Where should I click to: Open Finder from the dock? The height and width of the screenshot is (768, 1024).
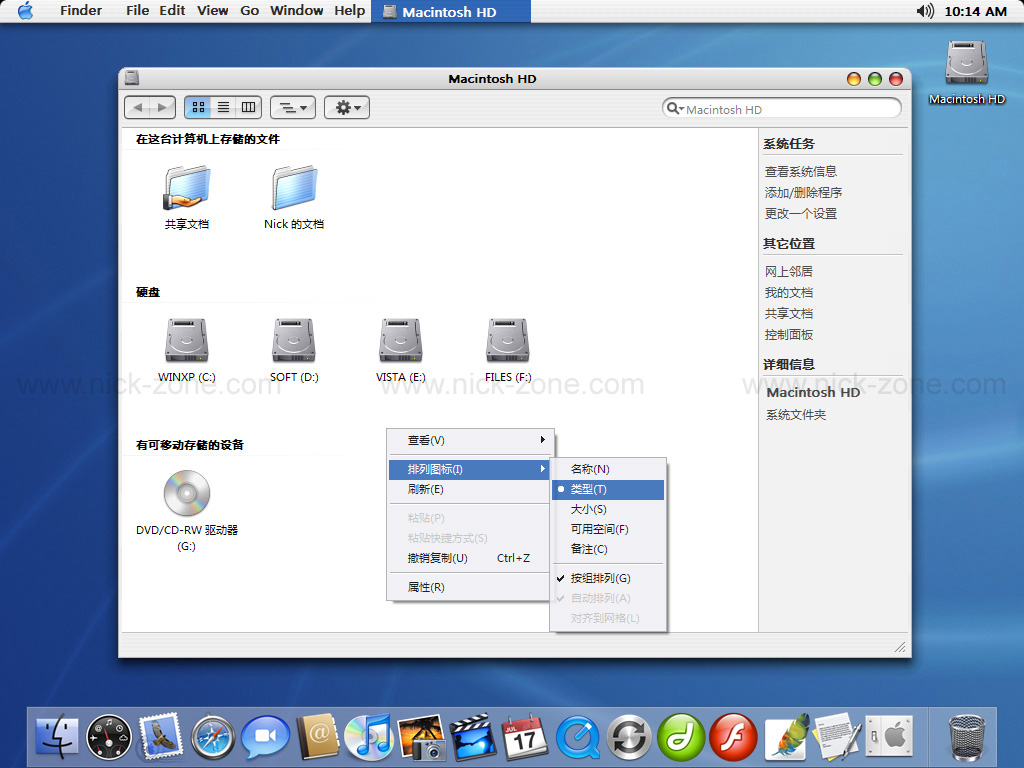[x=57, y=738]
